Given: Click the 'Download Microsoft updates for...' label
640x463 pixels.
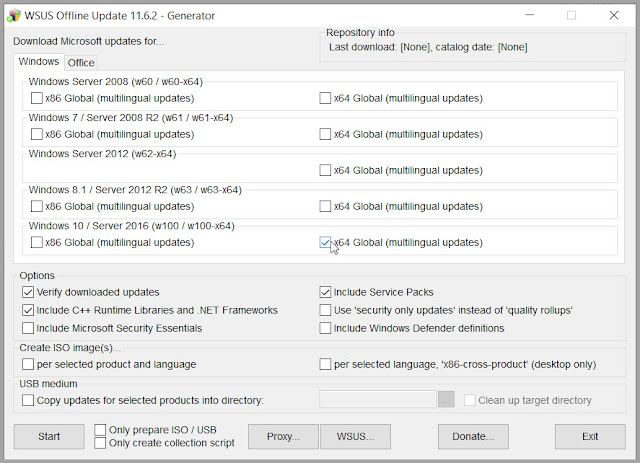Looking at the screenshot, I should 89,42.
